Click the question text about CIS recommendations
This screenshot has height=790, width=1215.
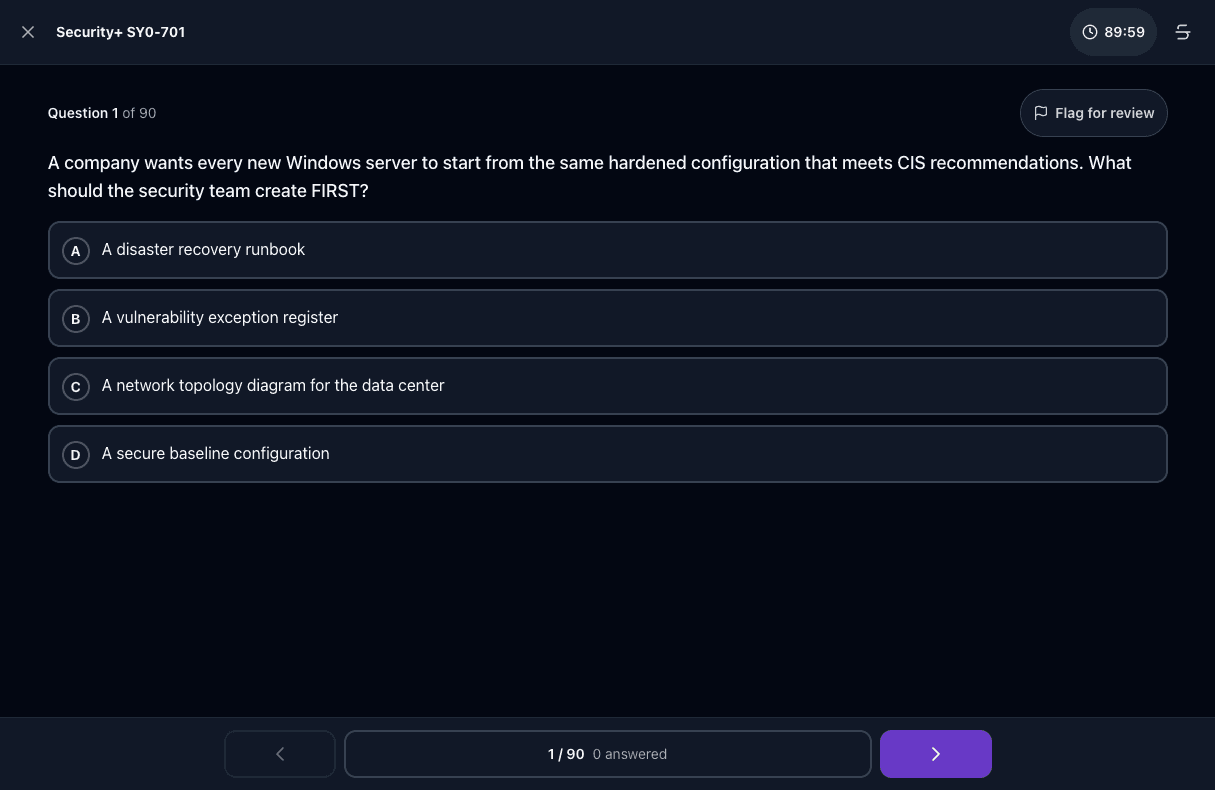pyautogui.click(x=590, y=177)
